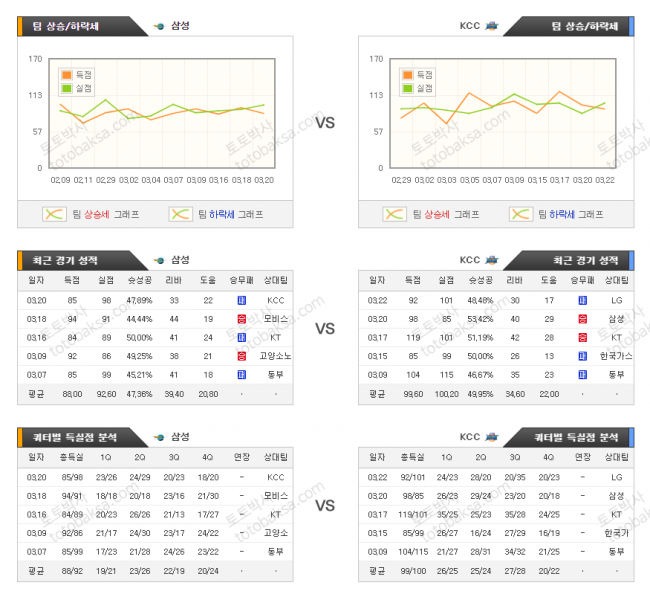Click Samsung logo in 쿼터별 득실점 분석 header
650x597 pixels.
(x=160, y=437)
